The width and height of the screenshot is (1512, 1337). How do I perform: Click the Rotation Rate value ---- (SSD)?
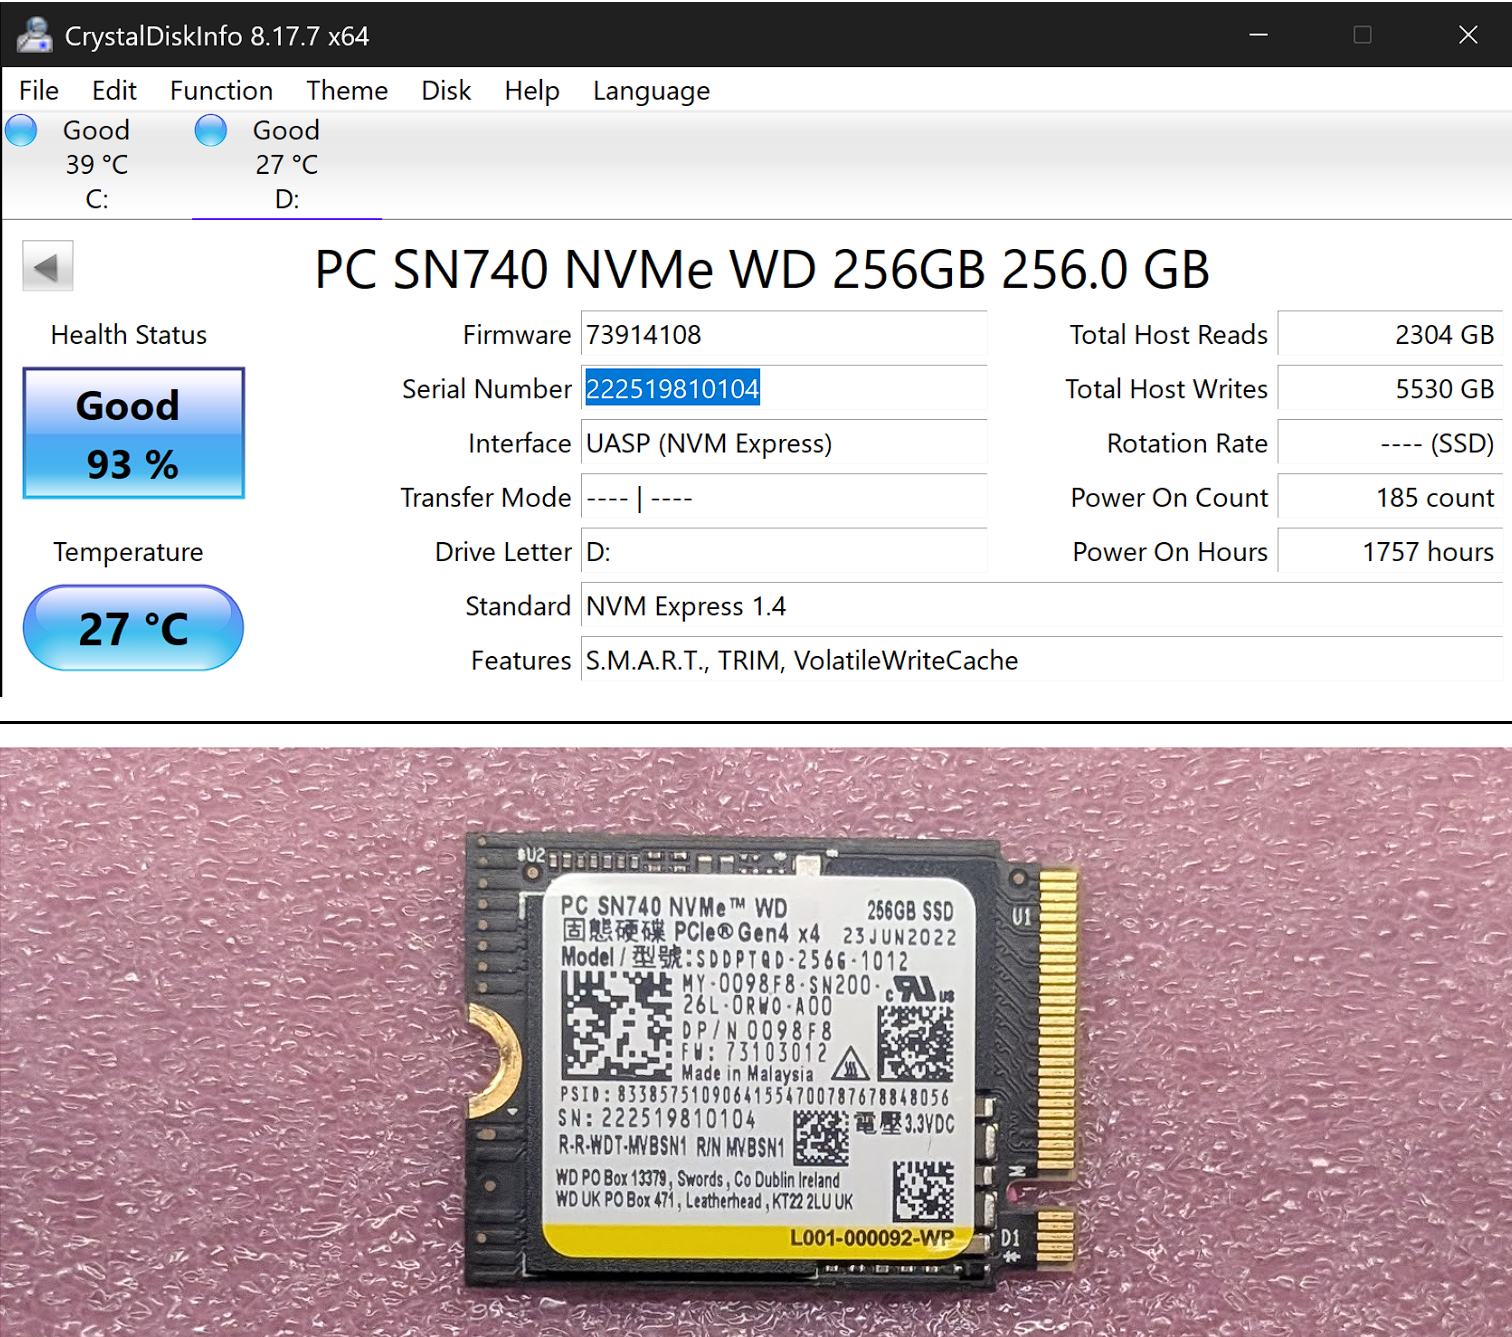pos(1390,443)
